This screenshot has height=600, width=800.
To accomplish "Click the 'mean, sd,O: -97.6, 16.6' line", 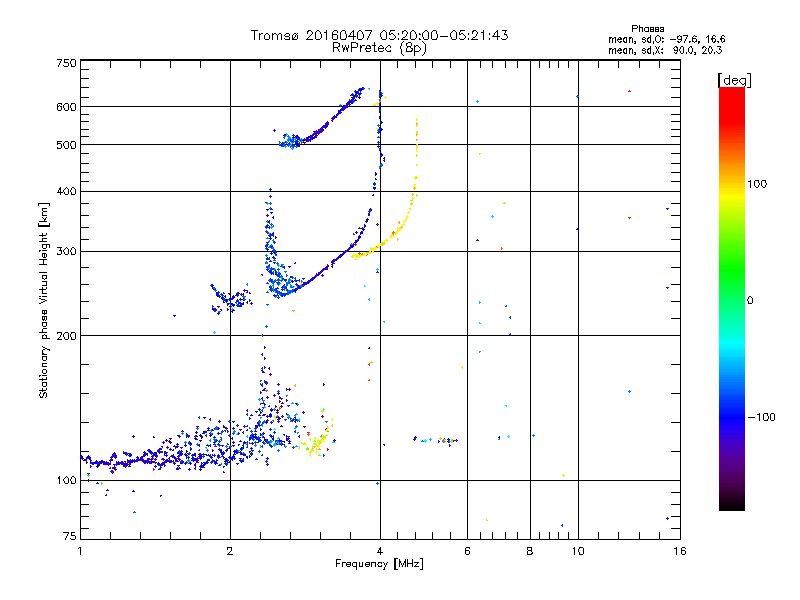I will [666, 39].
